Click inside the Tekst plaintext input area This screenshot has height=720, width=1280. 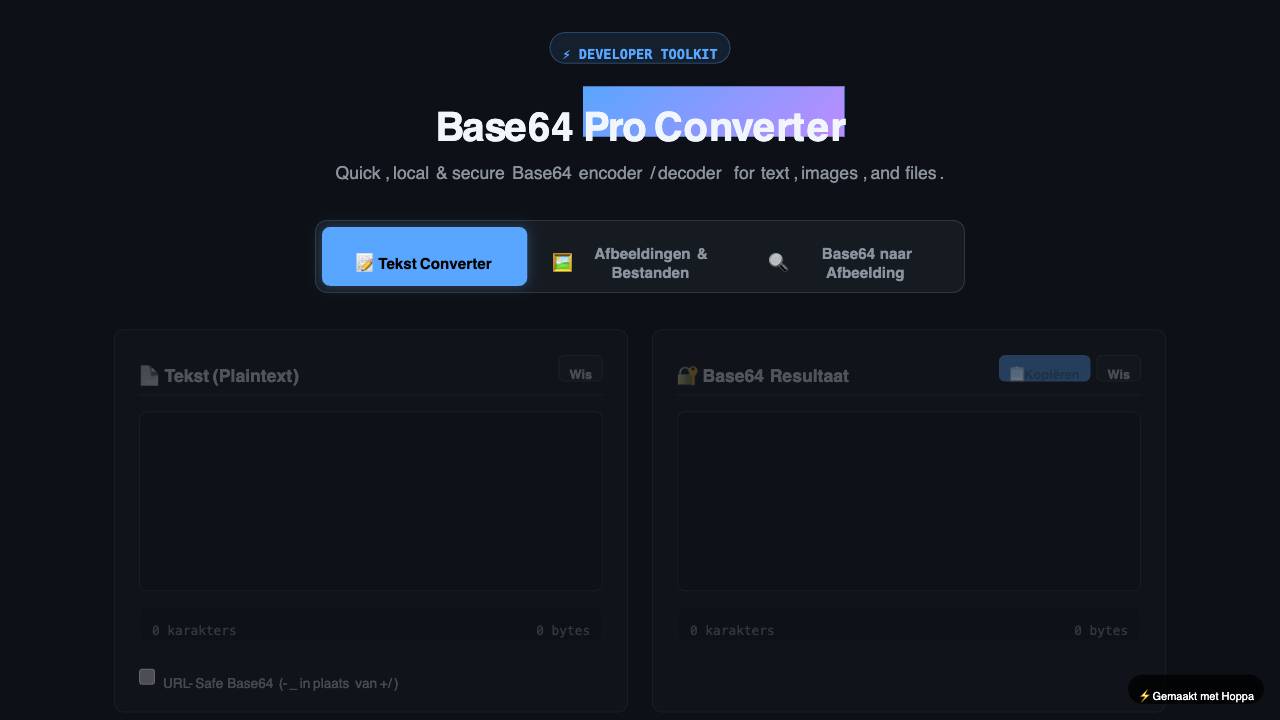(x=371, y=501)
